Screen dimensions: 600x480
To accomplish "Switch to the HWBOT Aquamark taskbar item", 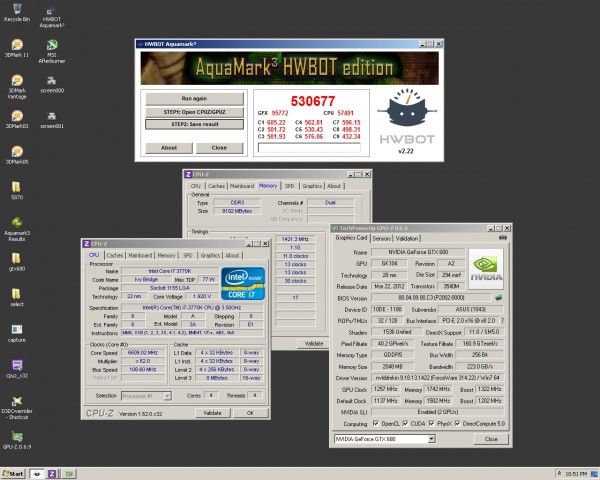I will pyautogui.click(x=37, y=474).
